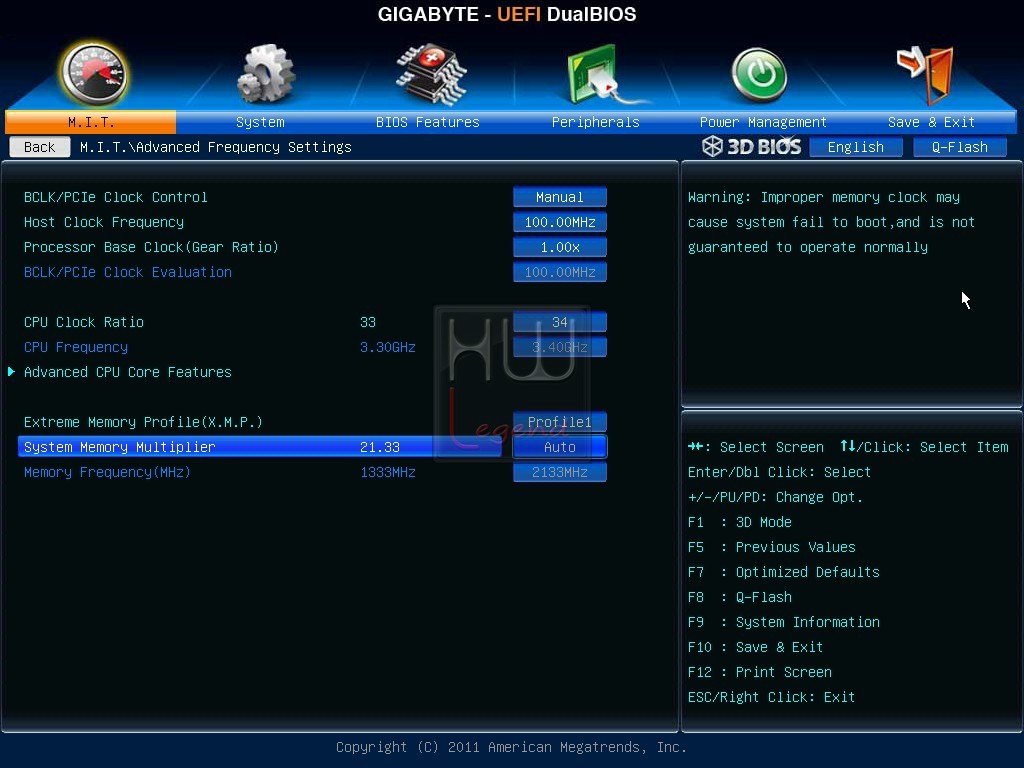Switch to the M.I.T. tab
Screen dimensions: 1024x768
click(91, 122)
